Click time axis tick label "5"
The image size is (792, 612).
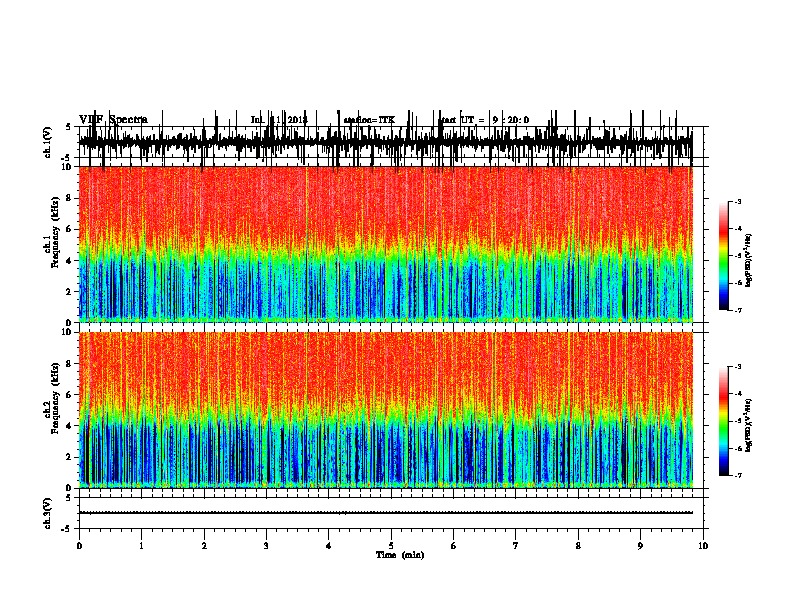point(391,545)
